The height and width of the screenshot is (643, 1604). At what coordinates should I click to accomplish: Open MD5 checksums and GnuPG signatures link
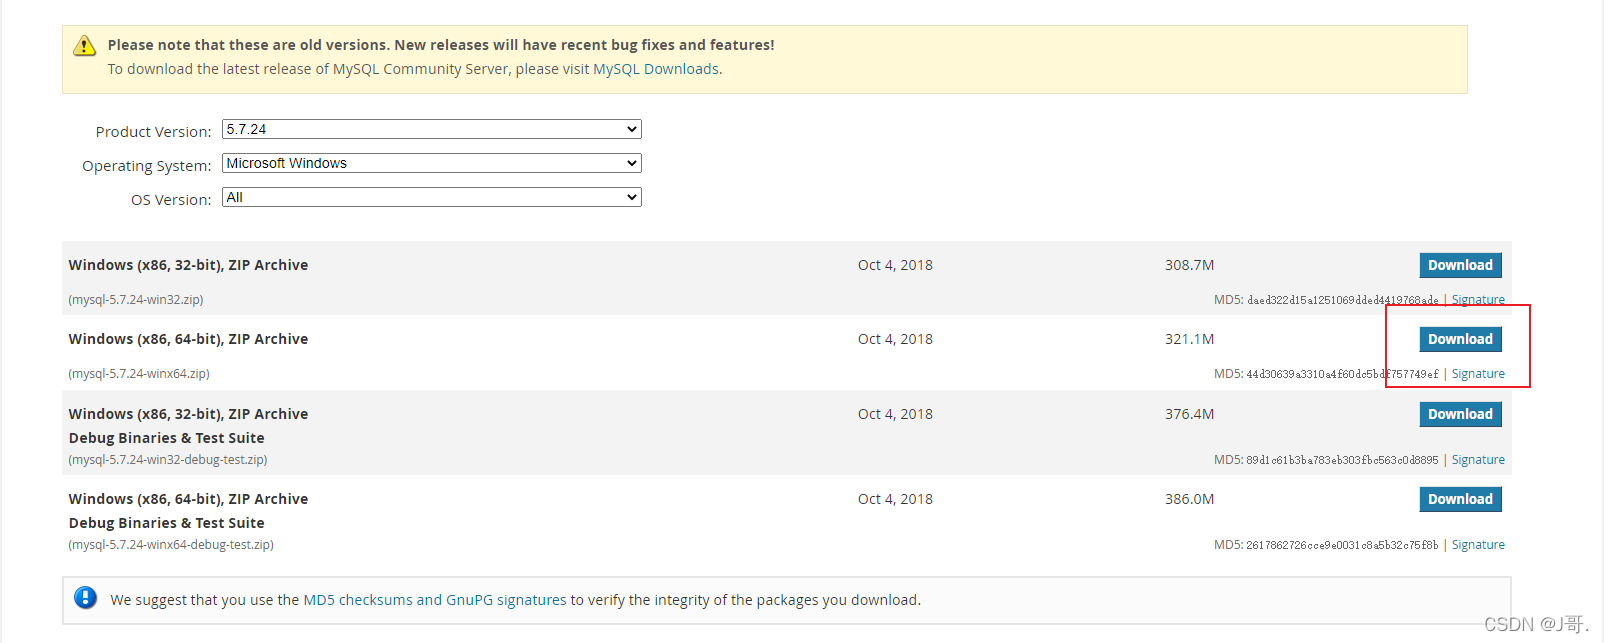pyautogui.click(x=435, y=600)
